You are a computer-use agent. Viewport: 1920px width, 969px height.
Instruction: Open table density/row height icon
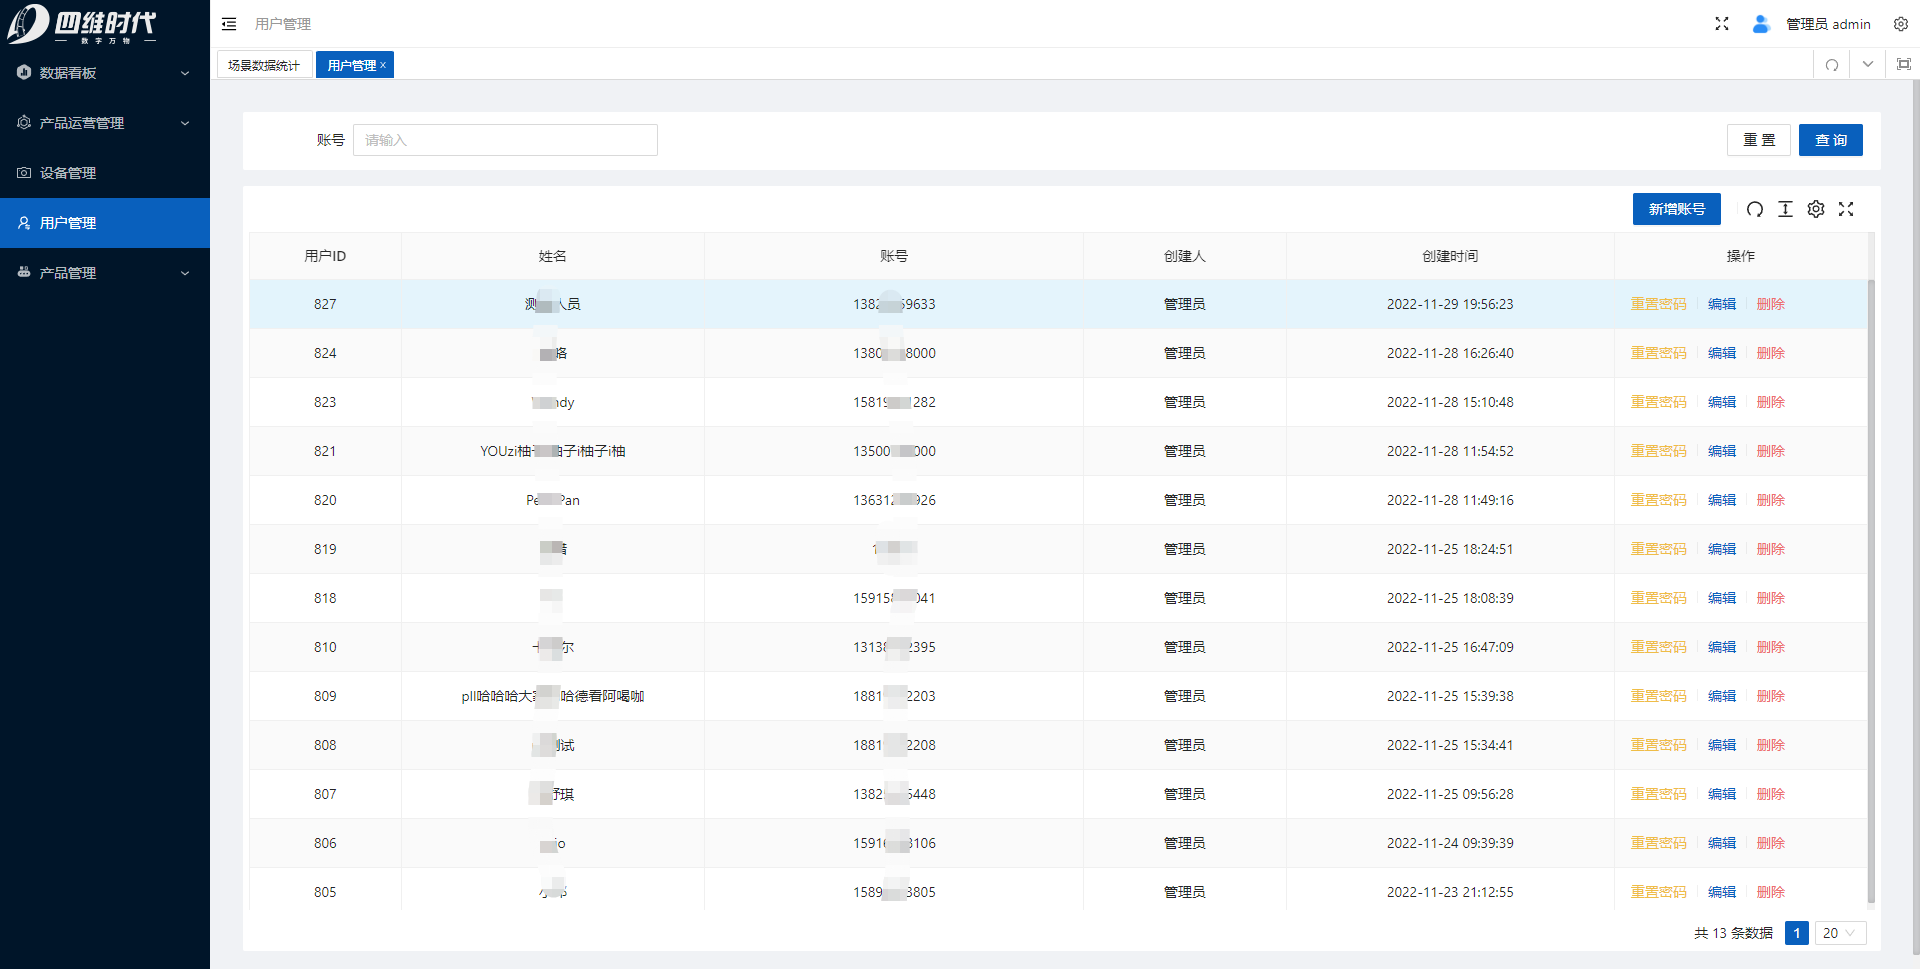1785,209
